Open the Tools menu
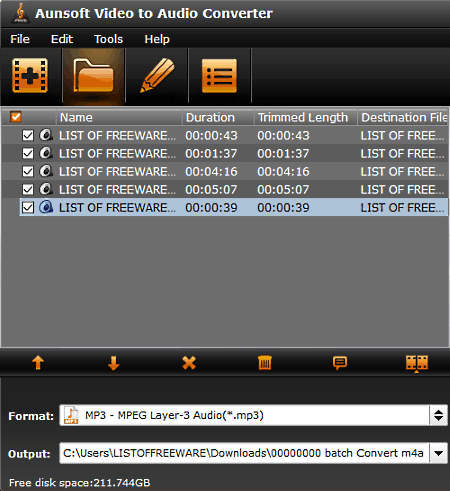 tap(108, 39)
